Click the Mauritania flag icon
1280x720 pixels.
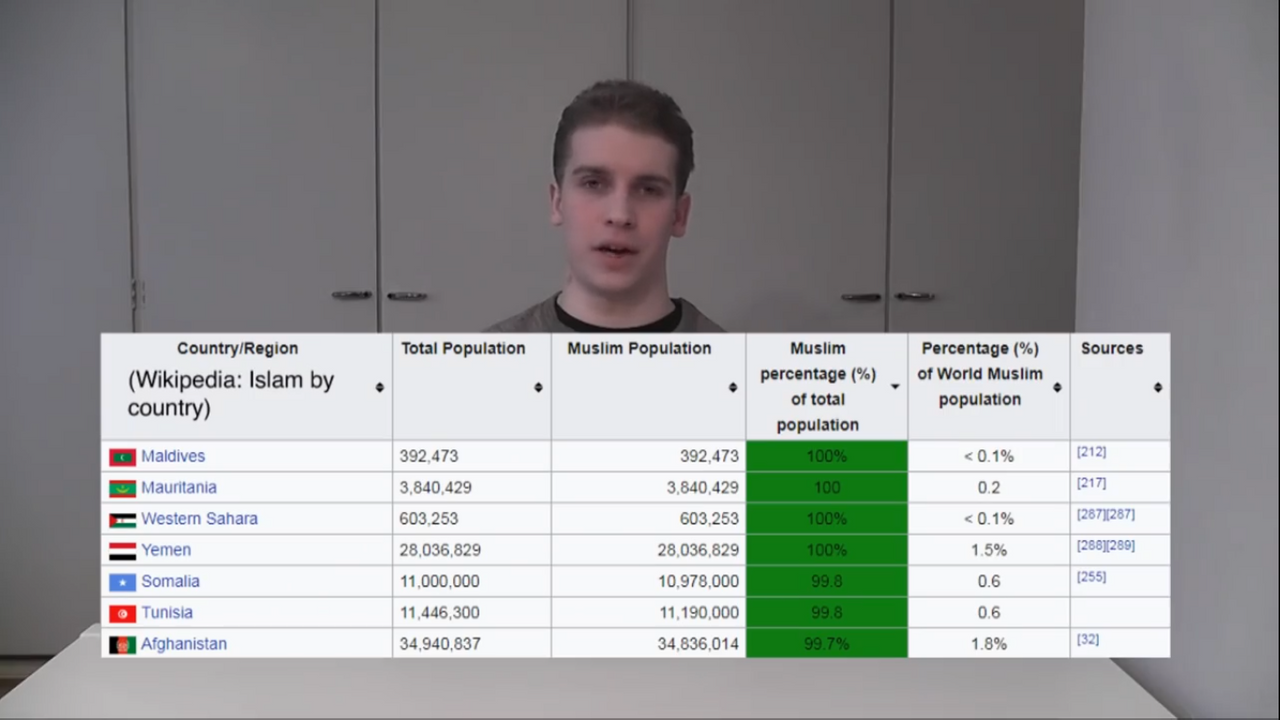[122, 488]
